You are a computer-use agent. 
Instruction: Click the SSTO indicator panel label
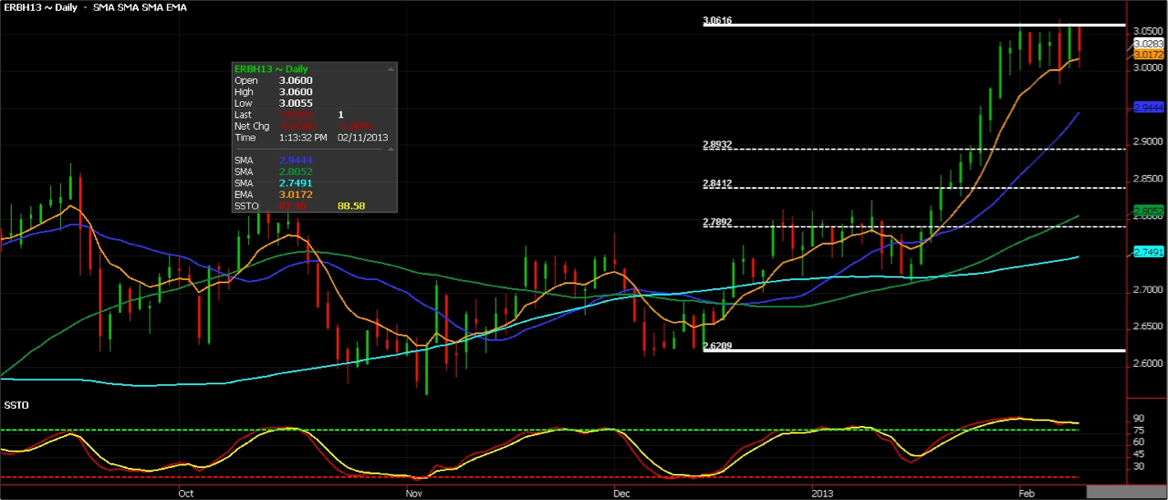point(16,404)
